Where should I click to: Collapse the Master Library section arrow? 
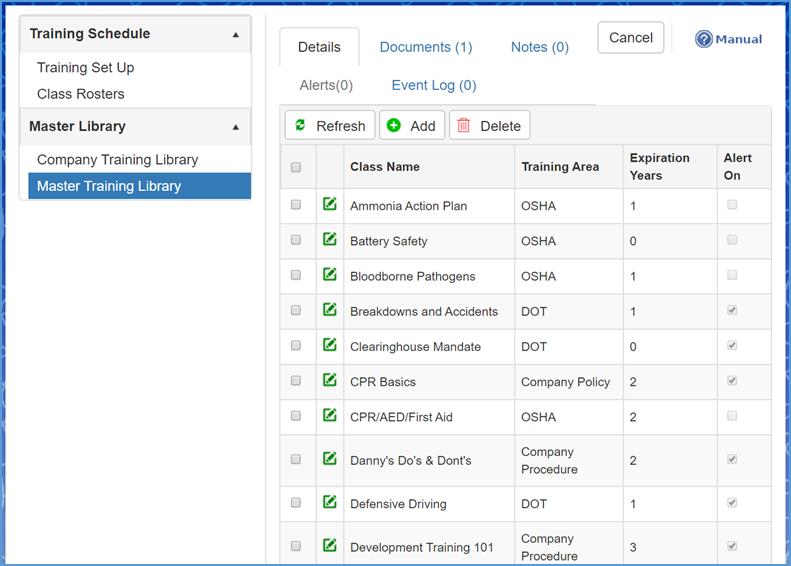pos(236,128)
